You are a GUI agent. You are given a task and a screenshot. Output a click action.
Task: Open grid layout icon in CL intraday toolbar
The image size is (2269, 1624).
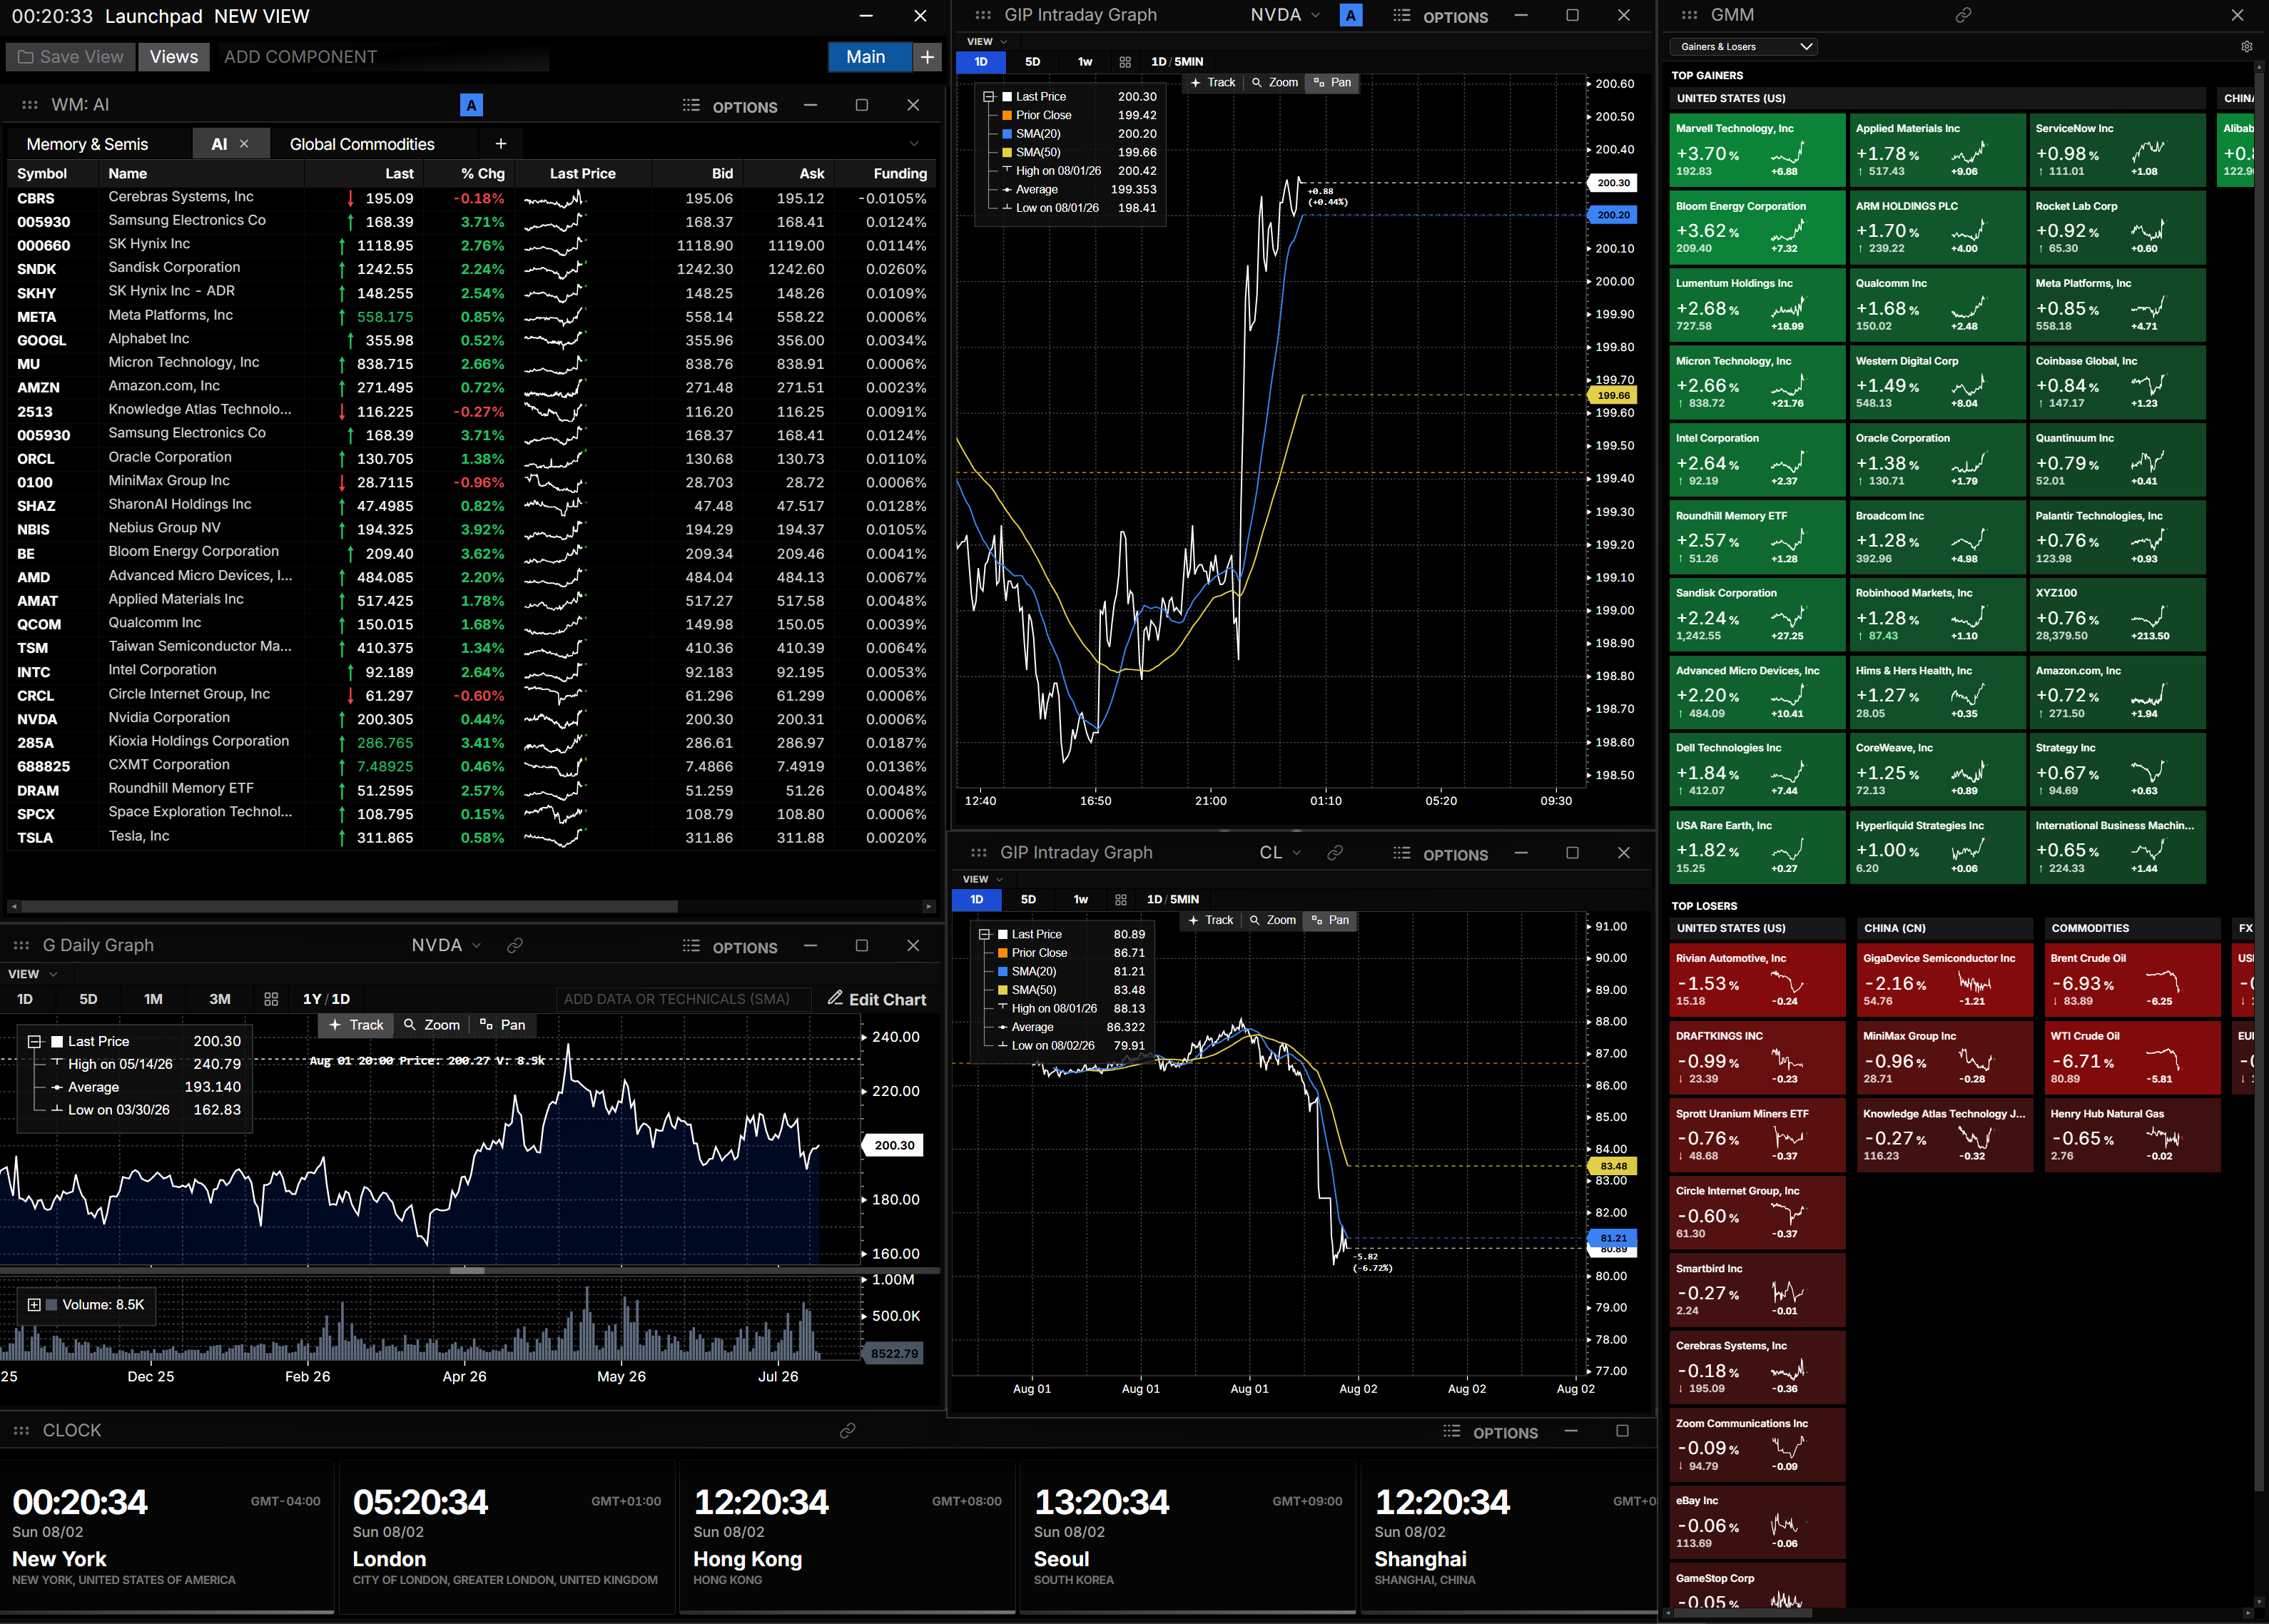coord(1120,900)
